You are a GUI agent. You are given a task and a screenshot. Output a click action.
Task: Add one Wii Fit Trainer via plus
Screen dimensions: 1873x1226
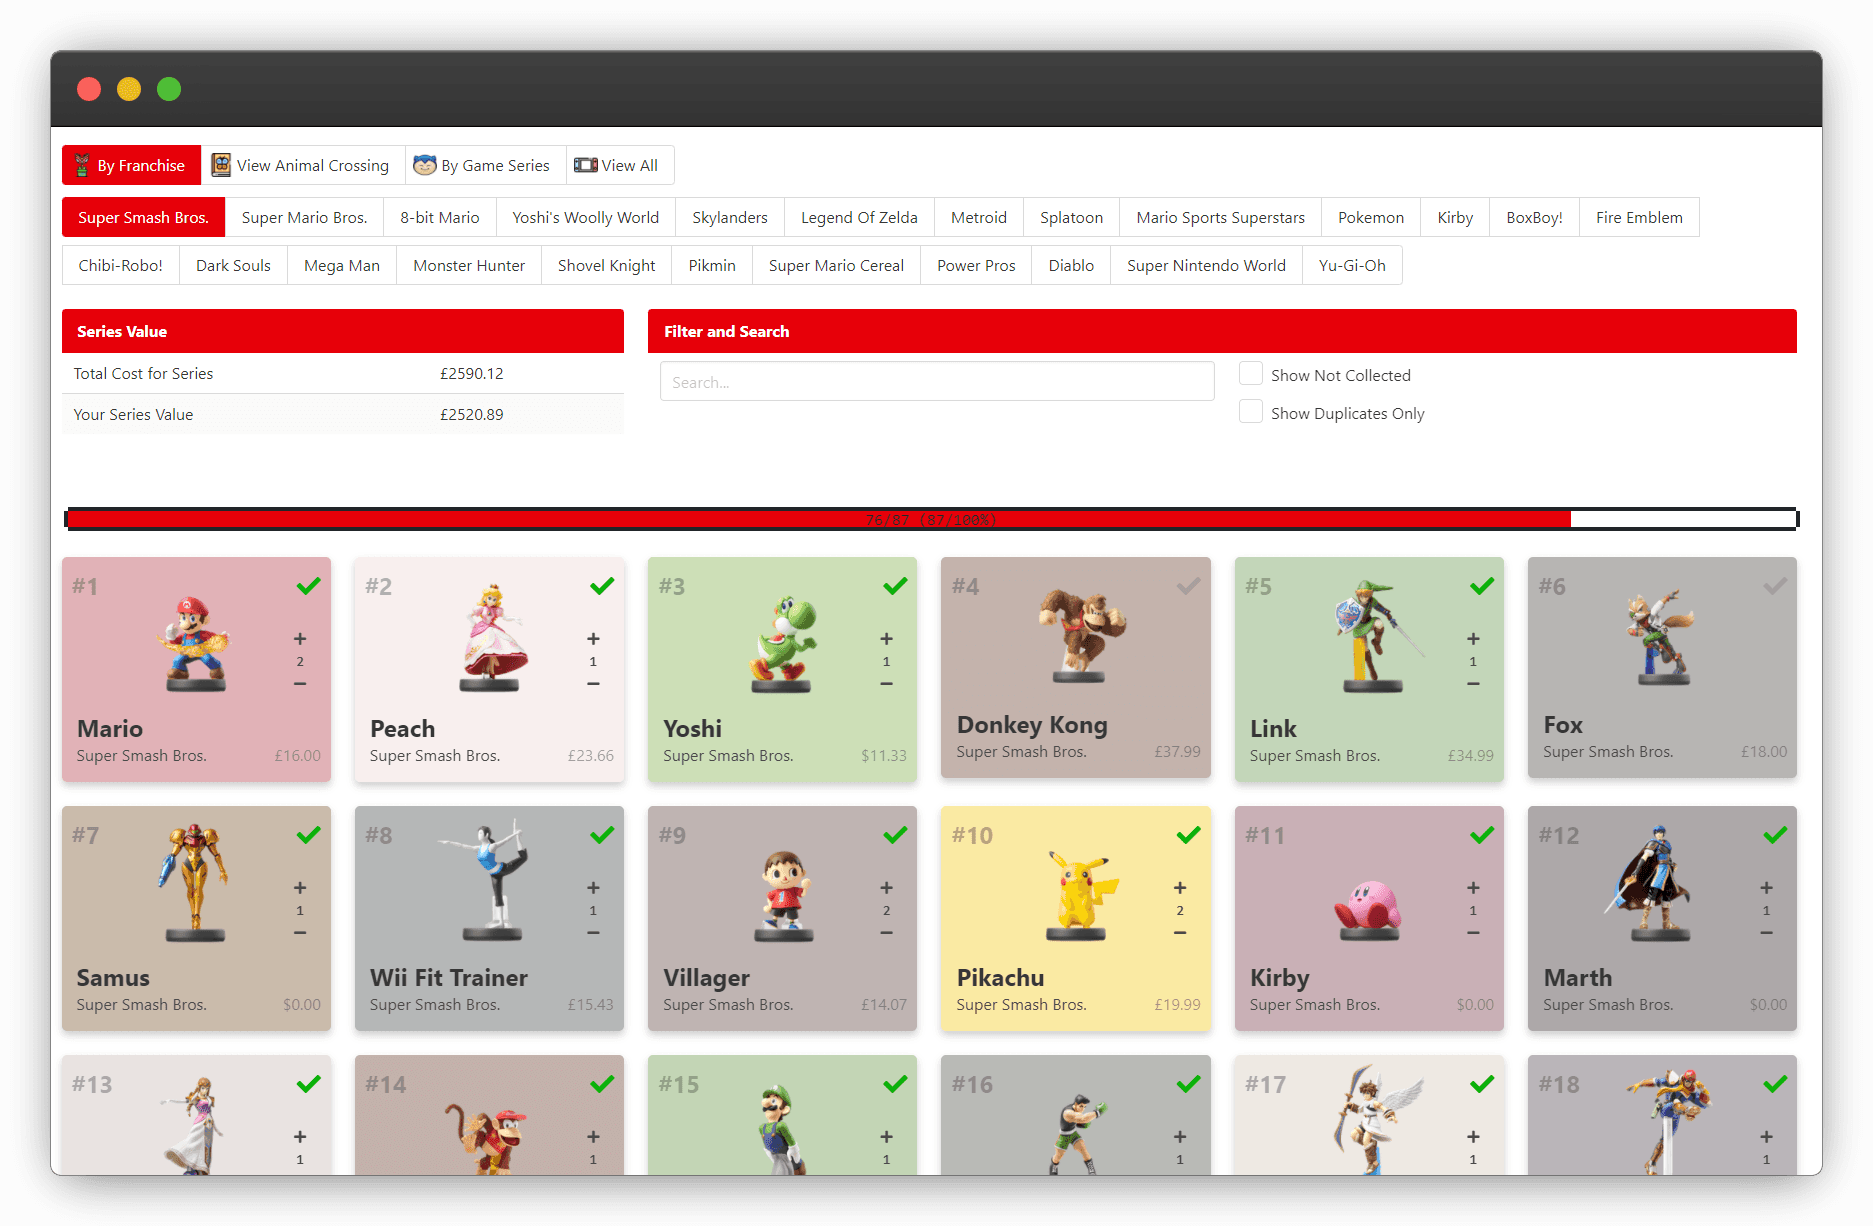click(593, 888)
